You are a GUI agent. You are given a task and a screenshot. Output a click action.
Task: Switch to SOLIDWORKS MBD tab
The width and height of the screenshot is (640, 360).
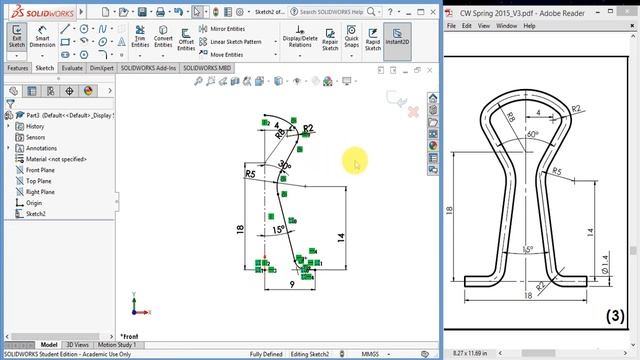207,68
